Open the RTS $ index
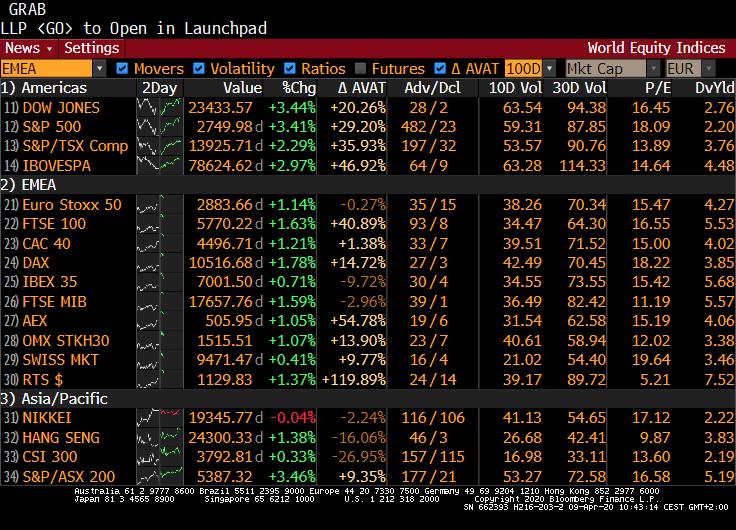 (43, 380)
